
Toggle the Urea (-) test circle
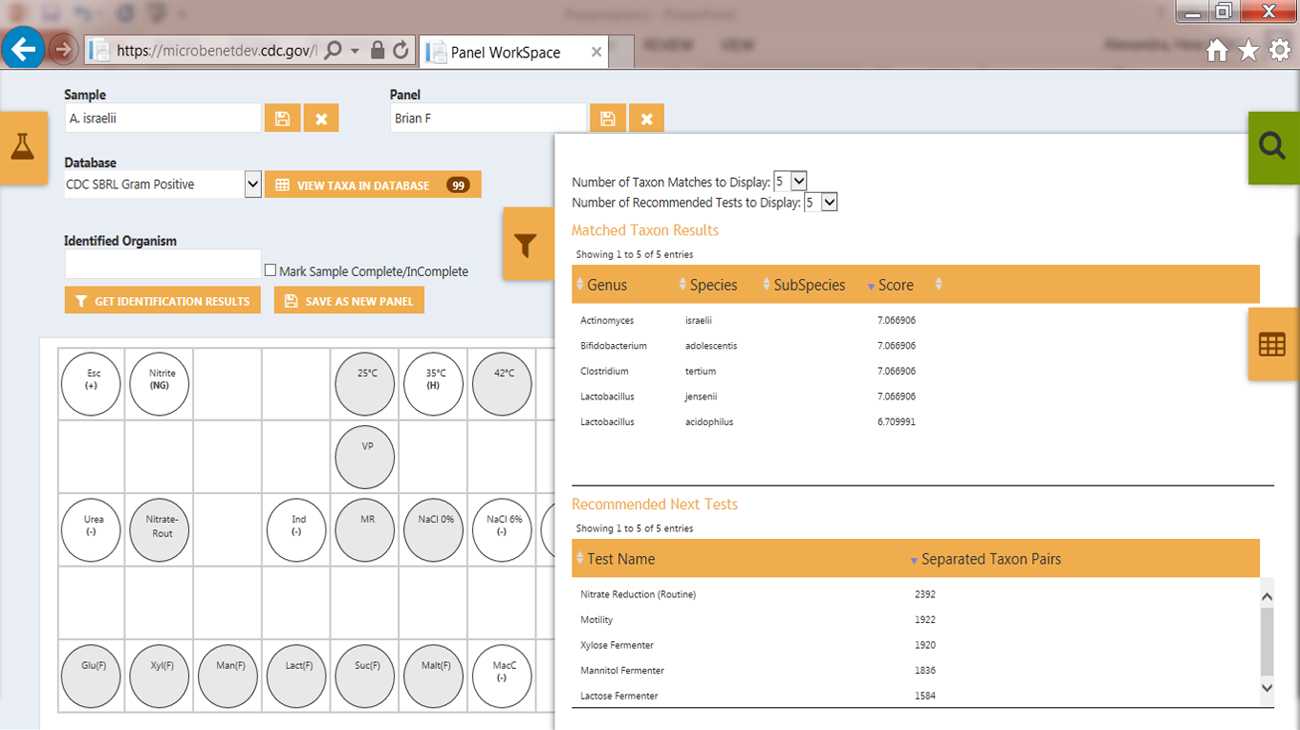point(91,529)
